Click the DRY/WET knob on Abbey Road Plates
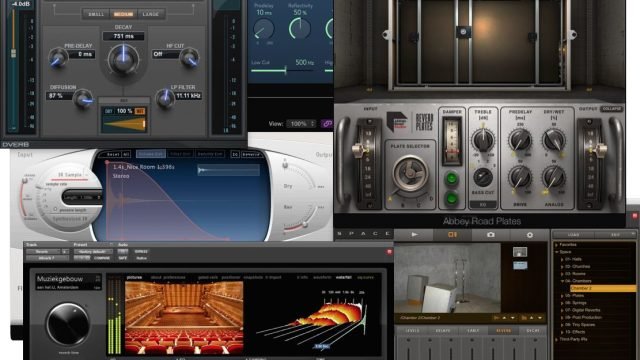The width and height of the screenshot is (640, 360). pyautogui.click(x=554, y=140)
